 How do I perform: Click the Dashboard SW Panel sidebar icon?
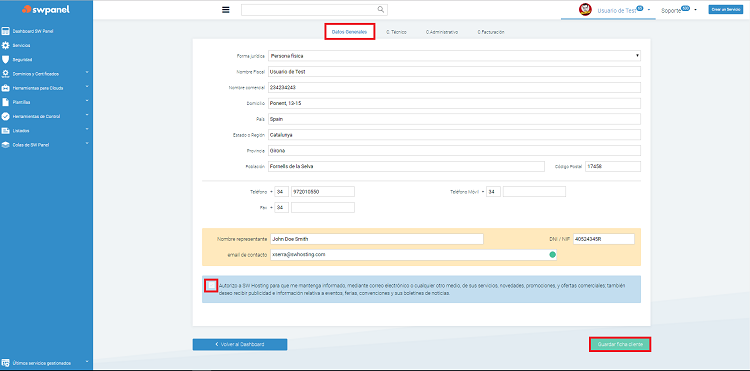point(5,31)
